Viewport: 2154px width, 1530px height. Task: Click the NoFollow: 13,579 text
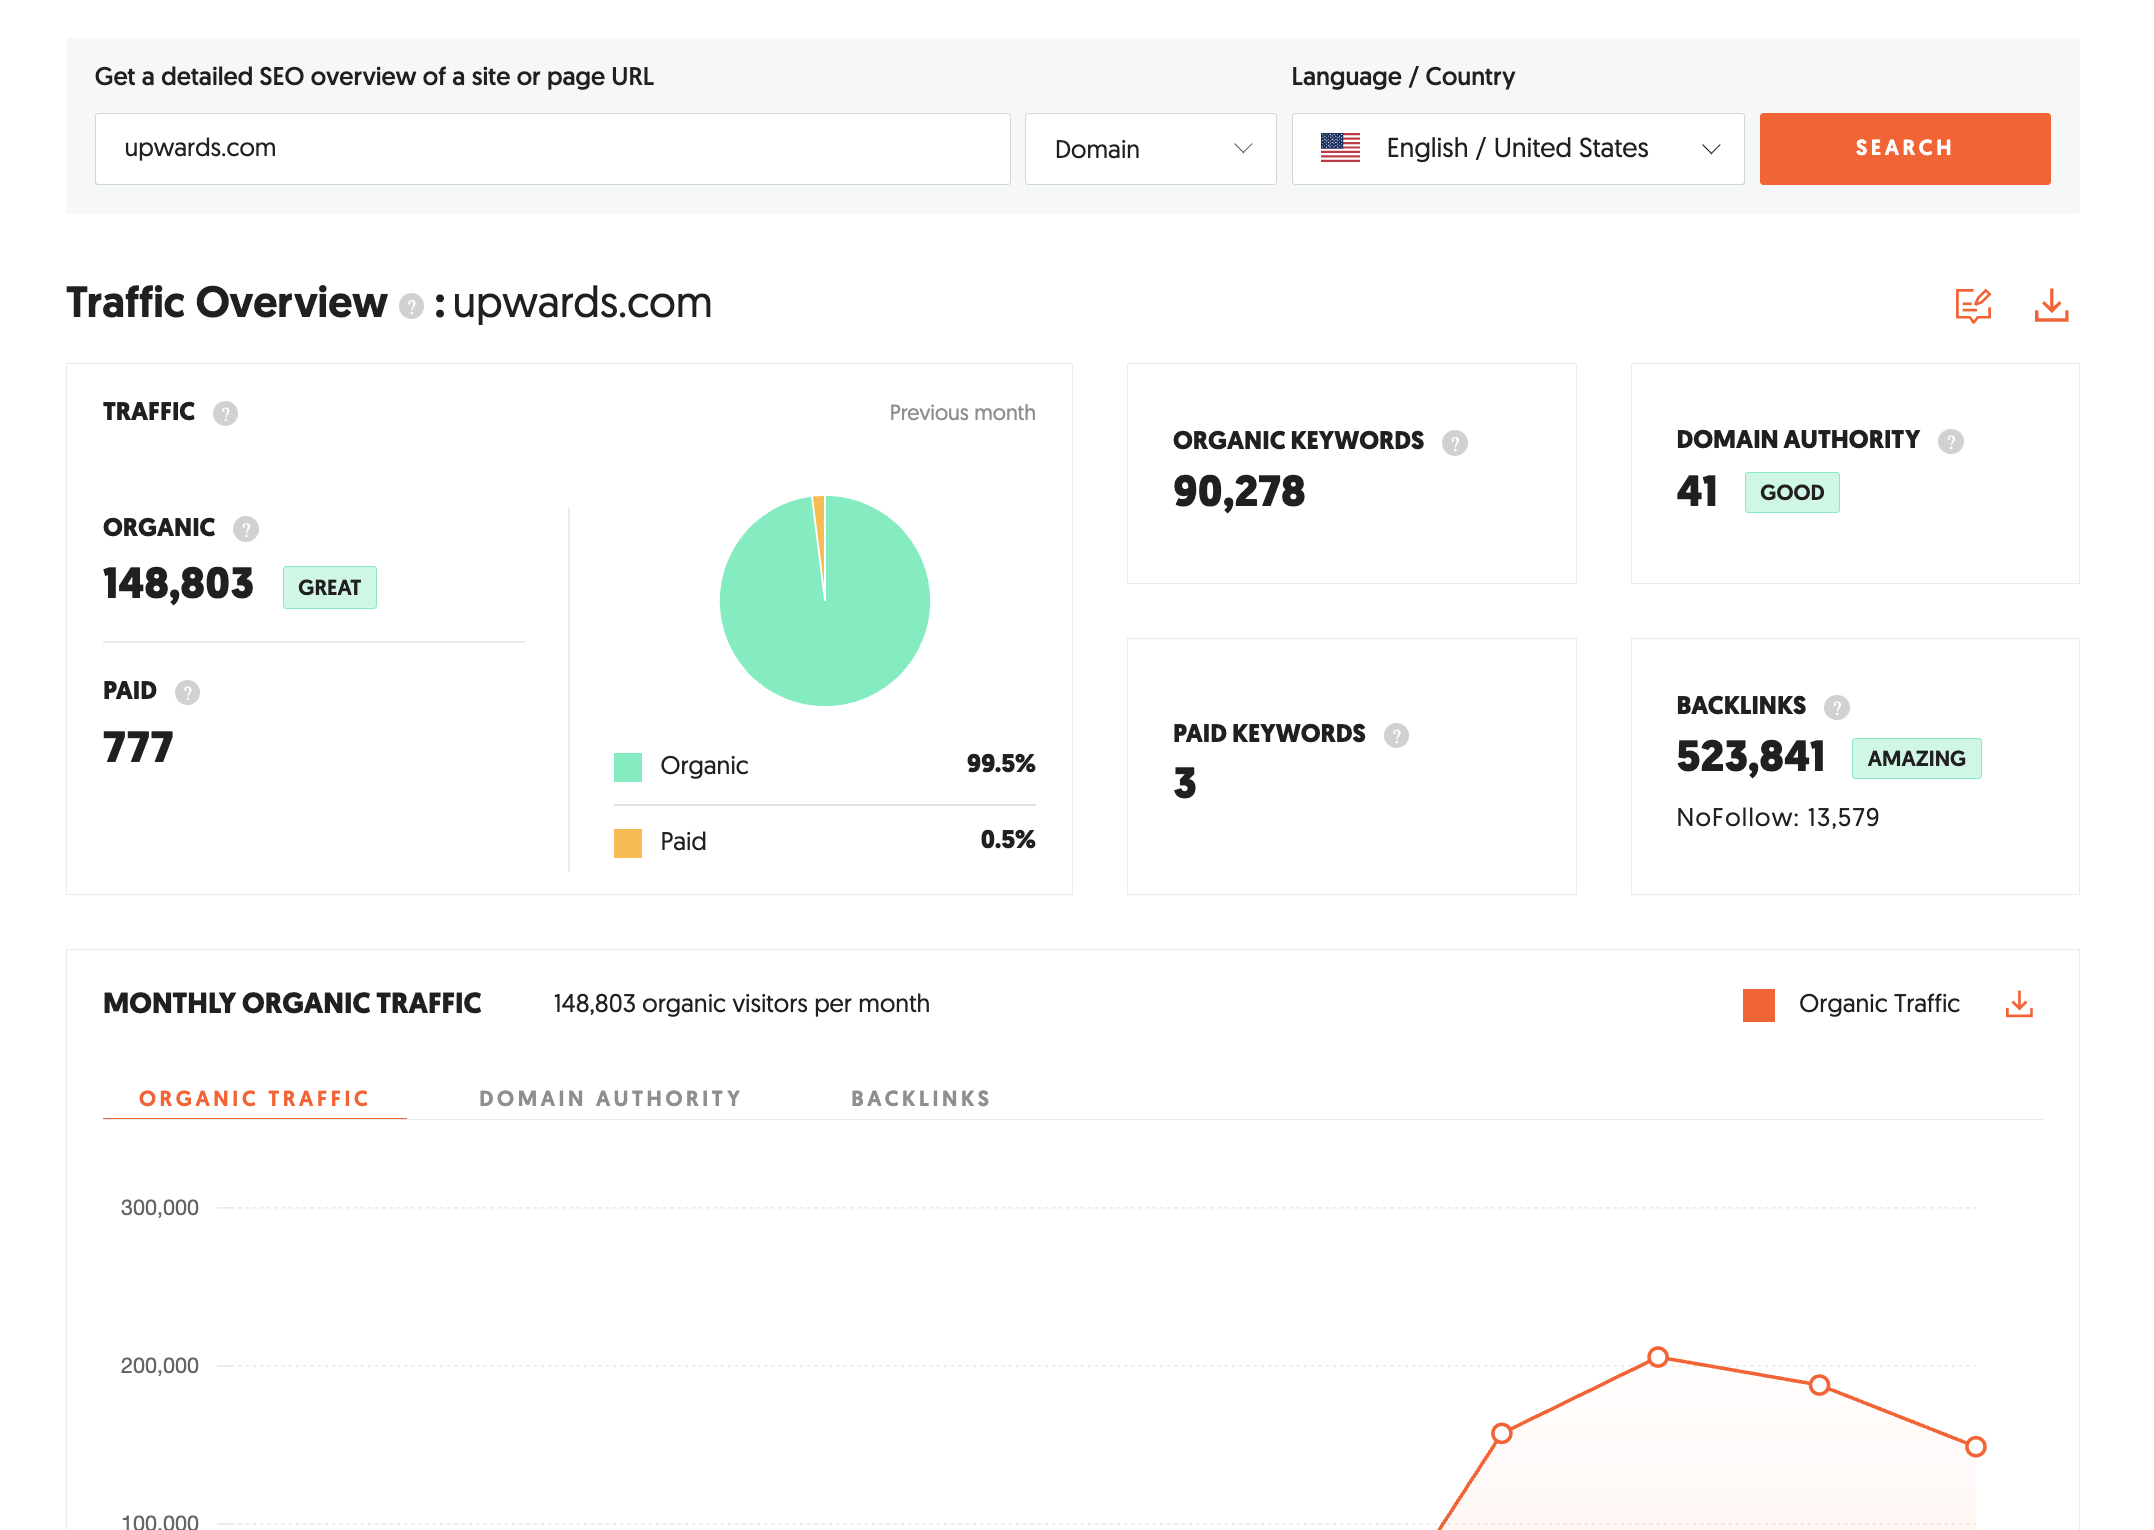[1778, 818]
